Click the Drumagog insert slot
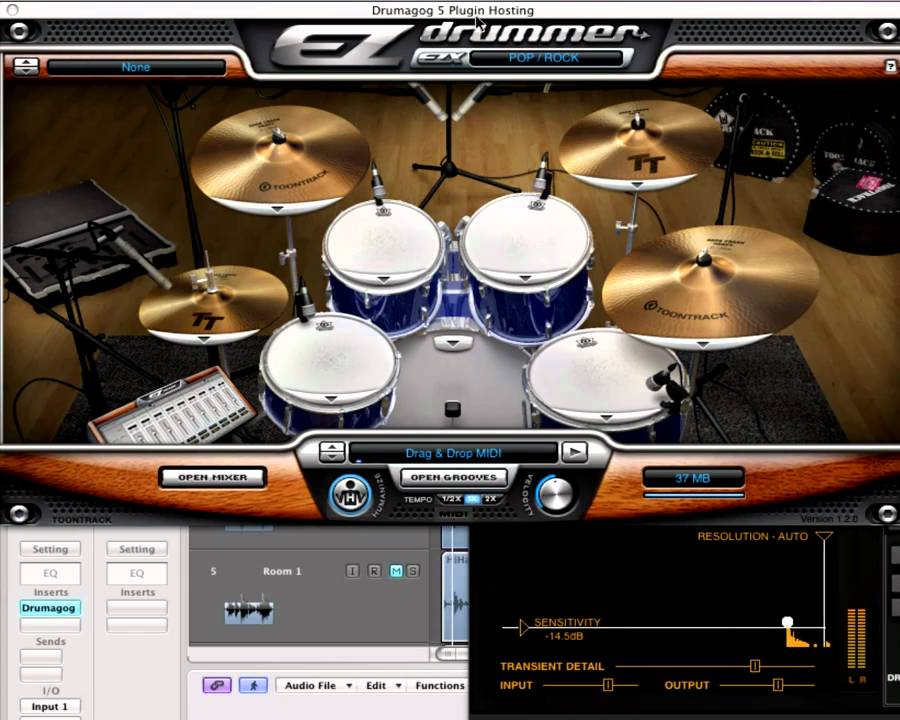Screen dimensions: 900x720 tap(51, 607)
